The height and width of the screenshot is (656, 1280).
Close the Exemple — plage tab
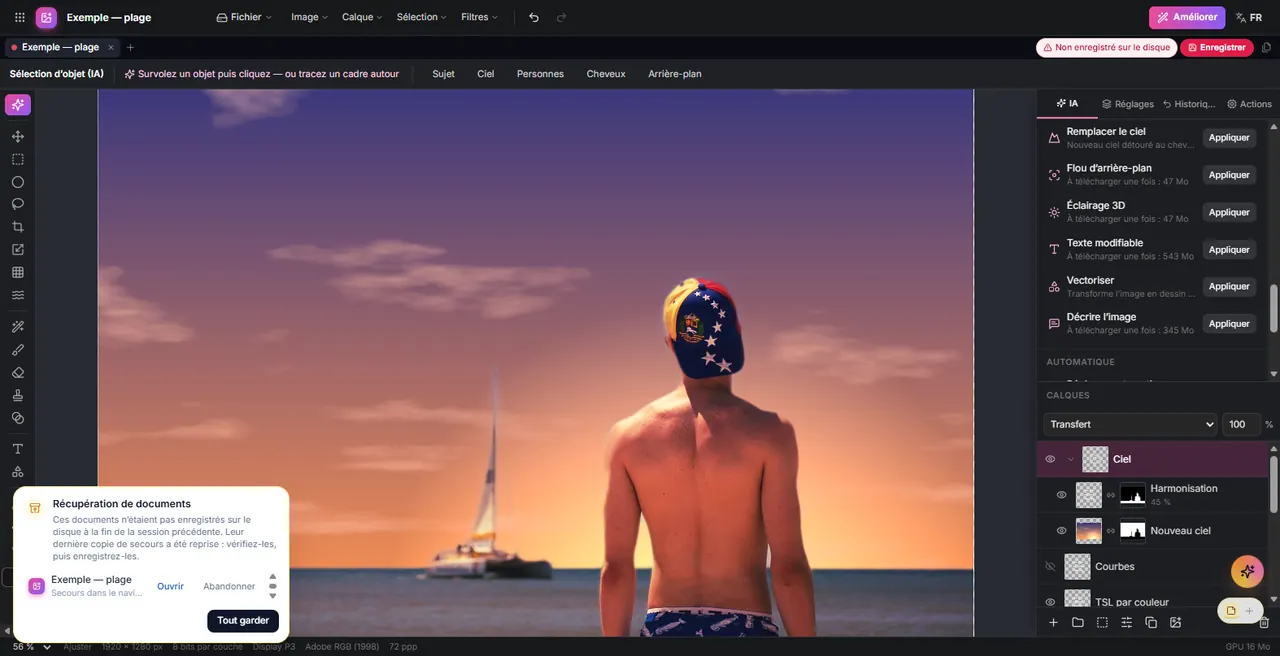[111, 47]
